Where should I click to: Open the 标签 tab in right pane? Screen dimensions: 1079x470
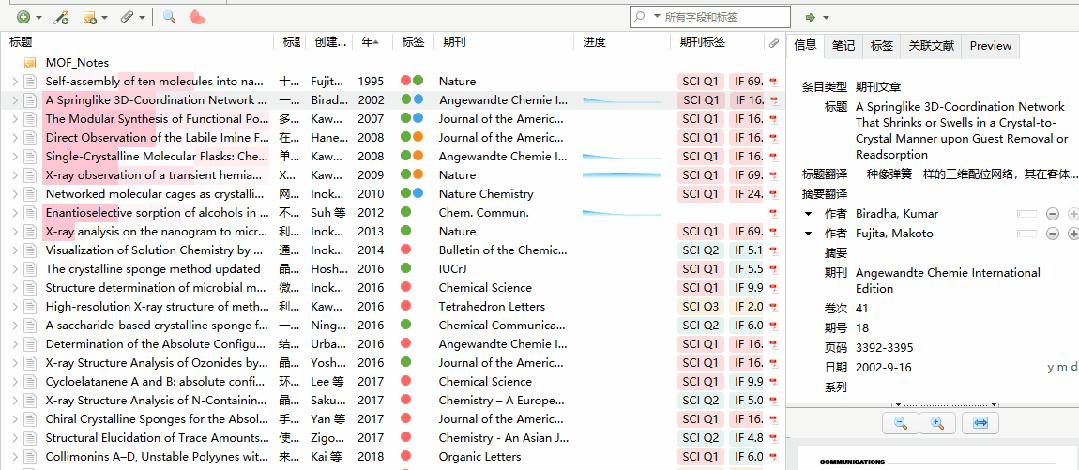point(882,45)
